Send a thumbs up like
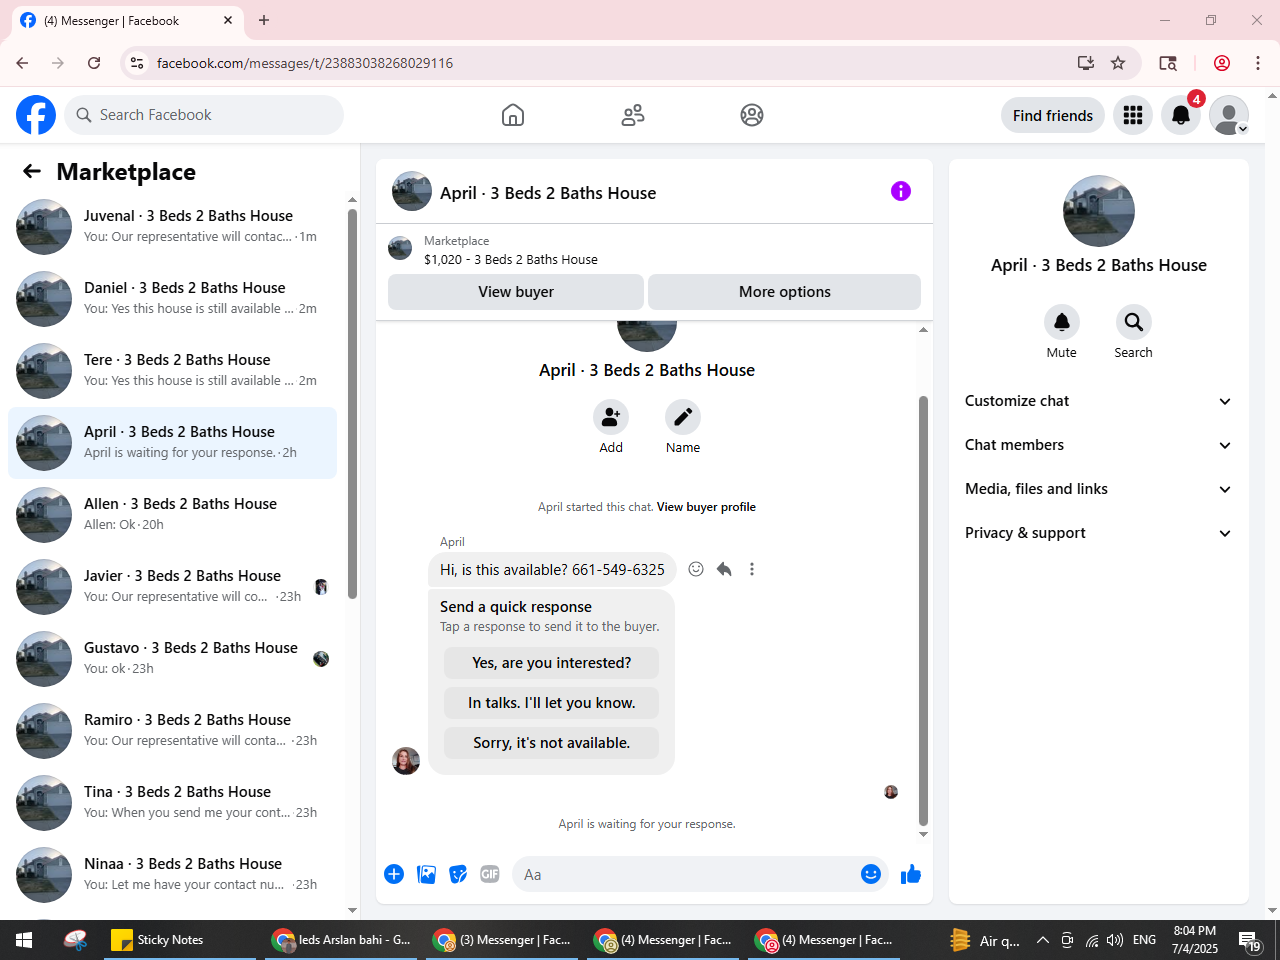The height and width of the screenshot is (960, 1280). pos(911,874)
